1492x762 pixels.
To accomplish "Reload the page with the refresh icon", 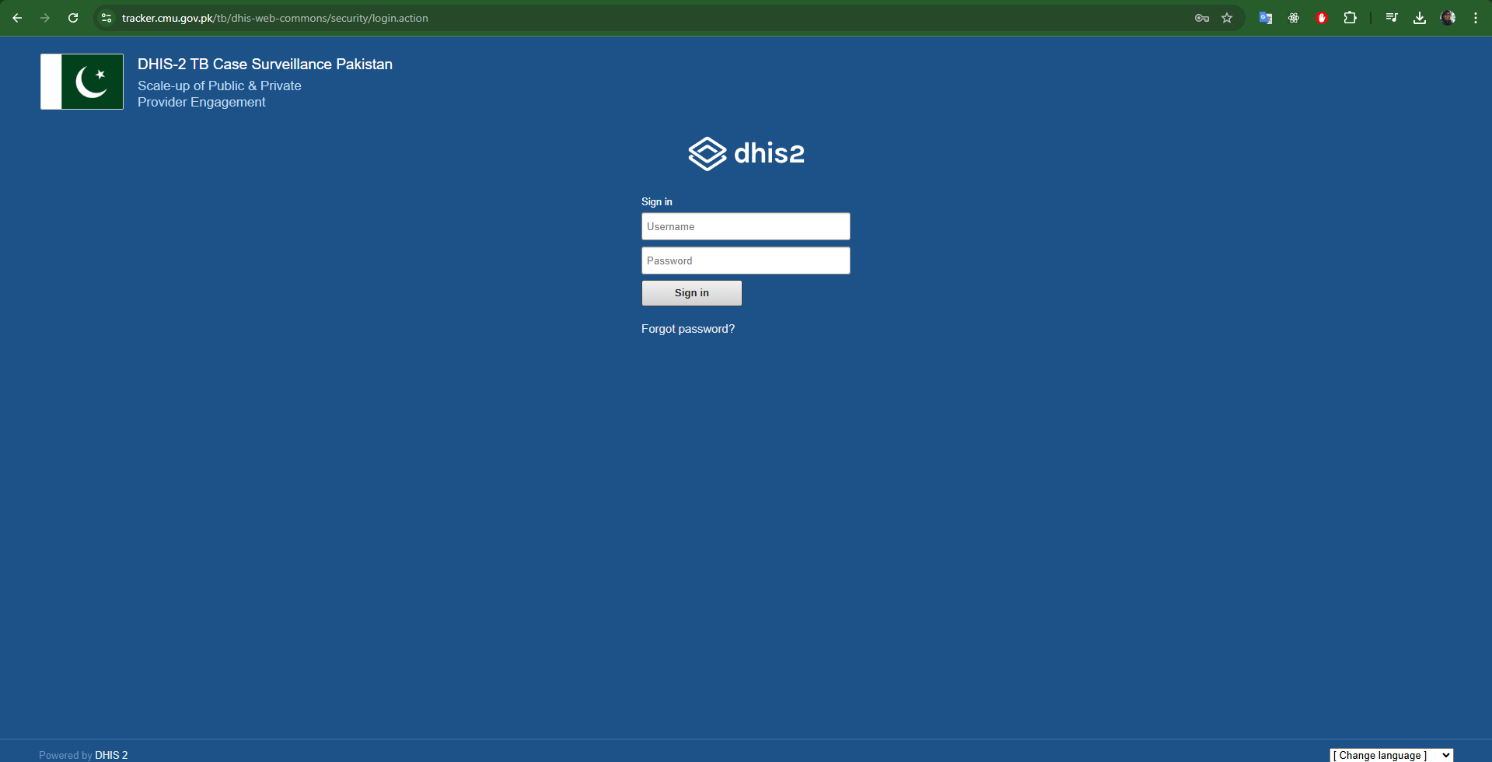I will pos(73,18).
